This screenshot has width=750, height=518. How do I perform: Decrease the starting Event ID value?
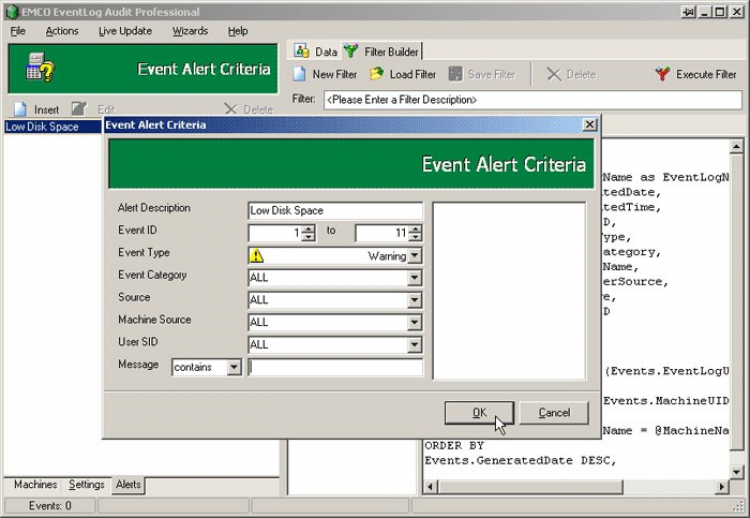coord(309,237)
